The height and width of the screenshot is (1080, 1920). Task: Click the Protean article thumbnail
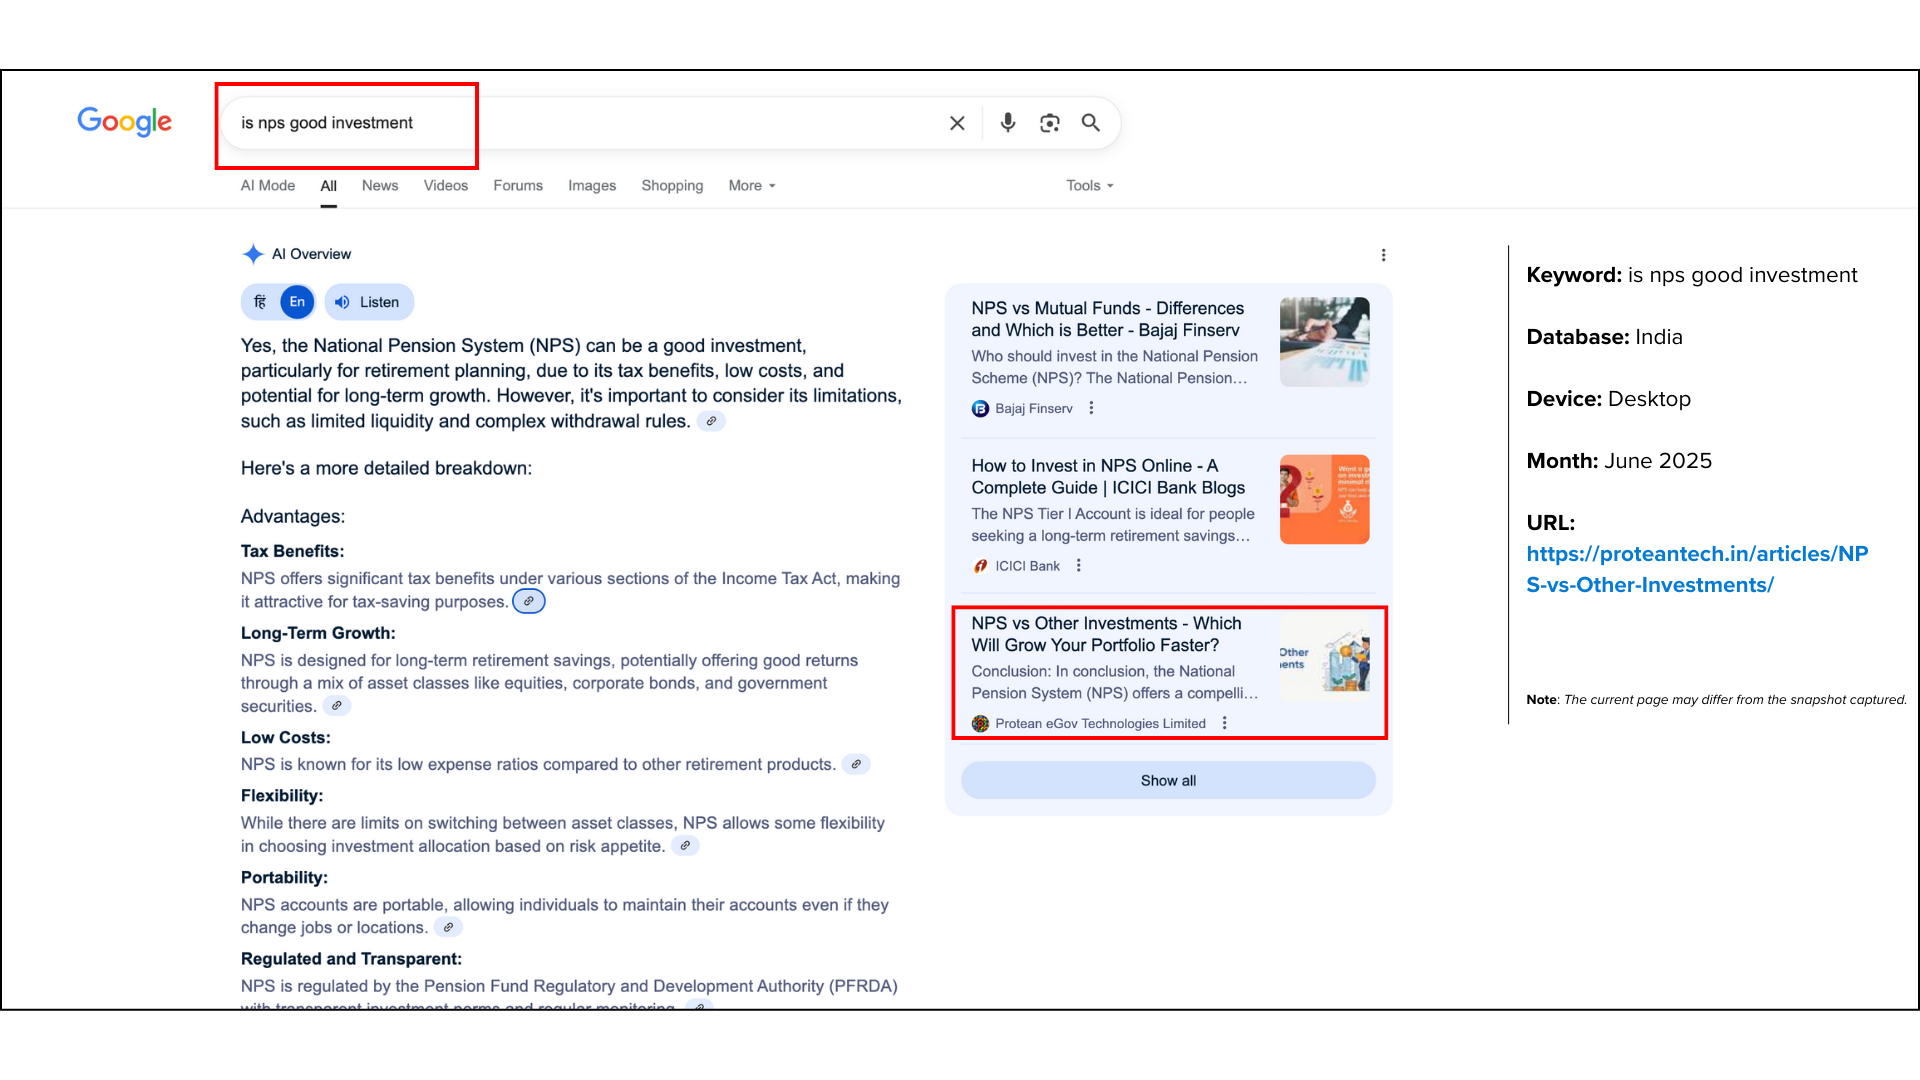tap(1324, 658)
